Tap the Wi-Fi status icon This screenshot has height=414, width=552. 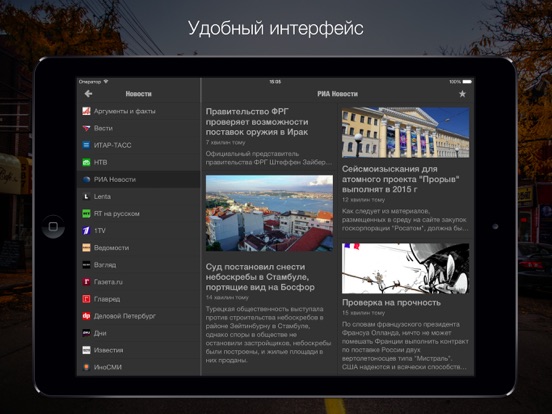point(106,82)
